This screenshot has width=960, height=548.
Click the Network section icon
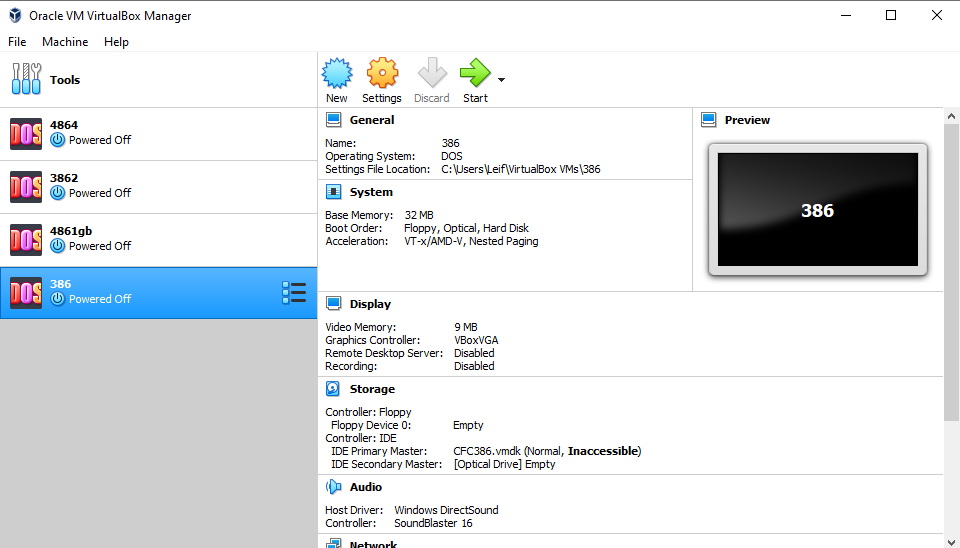click(334, 543)
